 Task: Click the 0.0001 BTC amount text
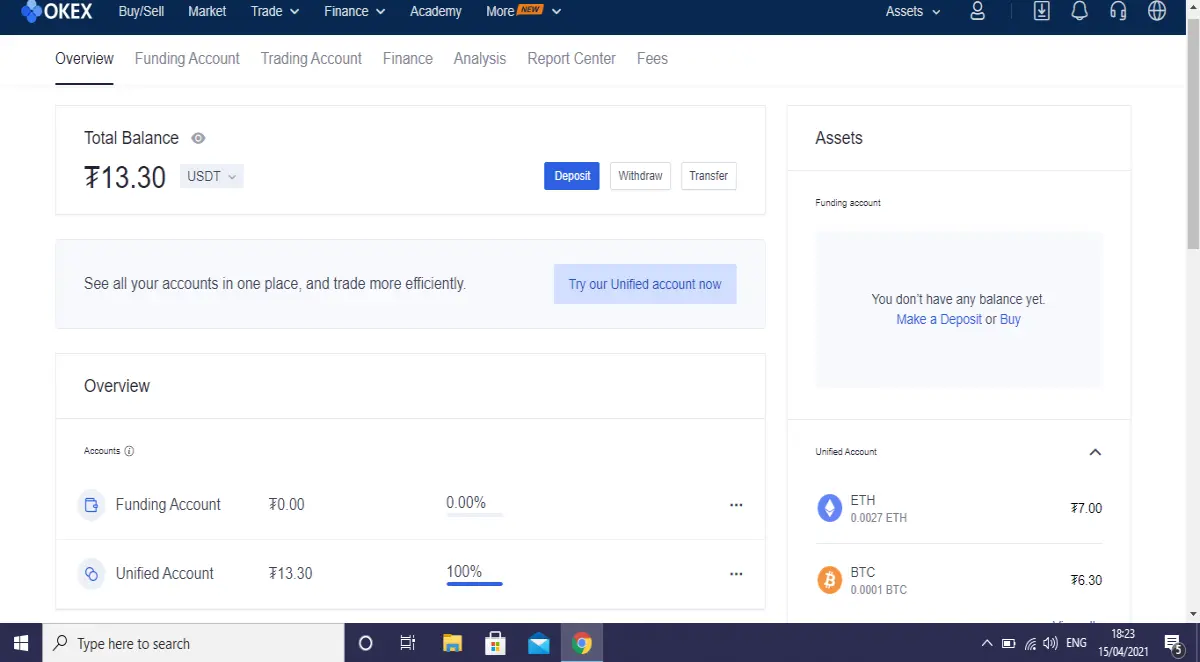coord(879,590)
